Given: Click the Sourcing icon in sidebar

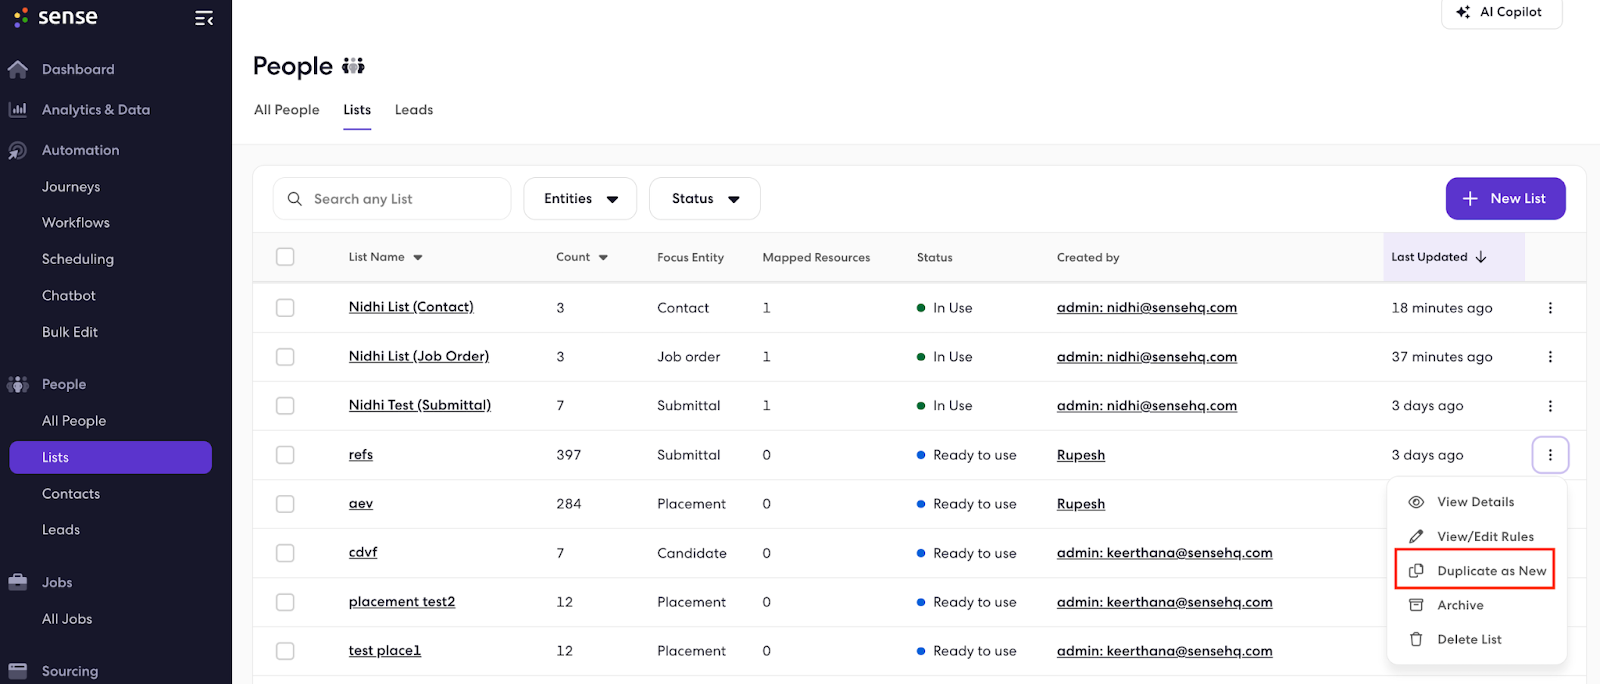Looking at the screenshot, I should (18, 671).
